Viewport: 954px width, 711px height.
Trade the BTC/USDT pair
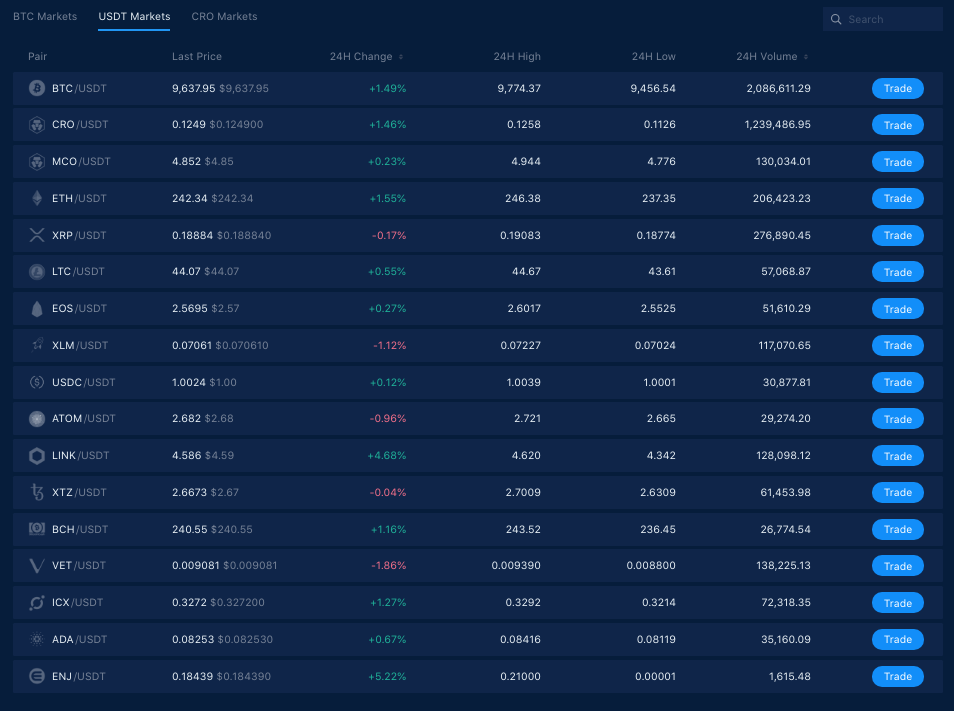(x=897, y=88)
